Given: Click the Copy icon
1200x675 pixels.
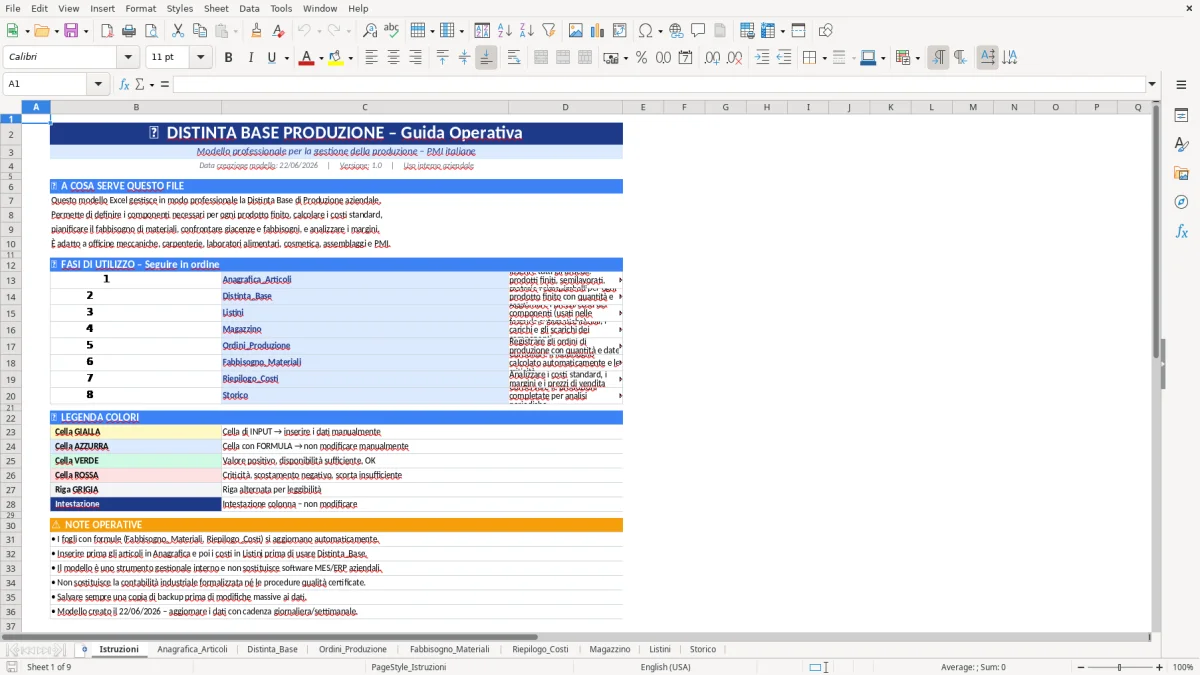Looking at the screenshot, I should (x=200, y=31).
